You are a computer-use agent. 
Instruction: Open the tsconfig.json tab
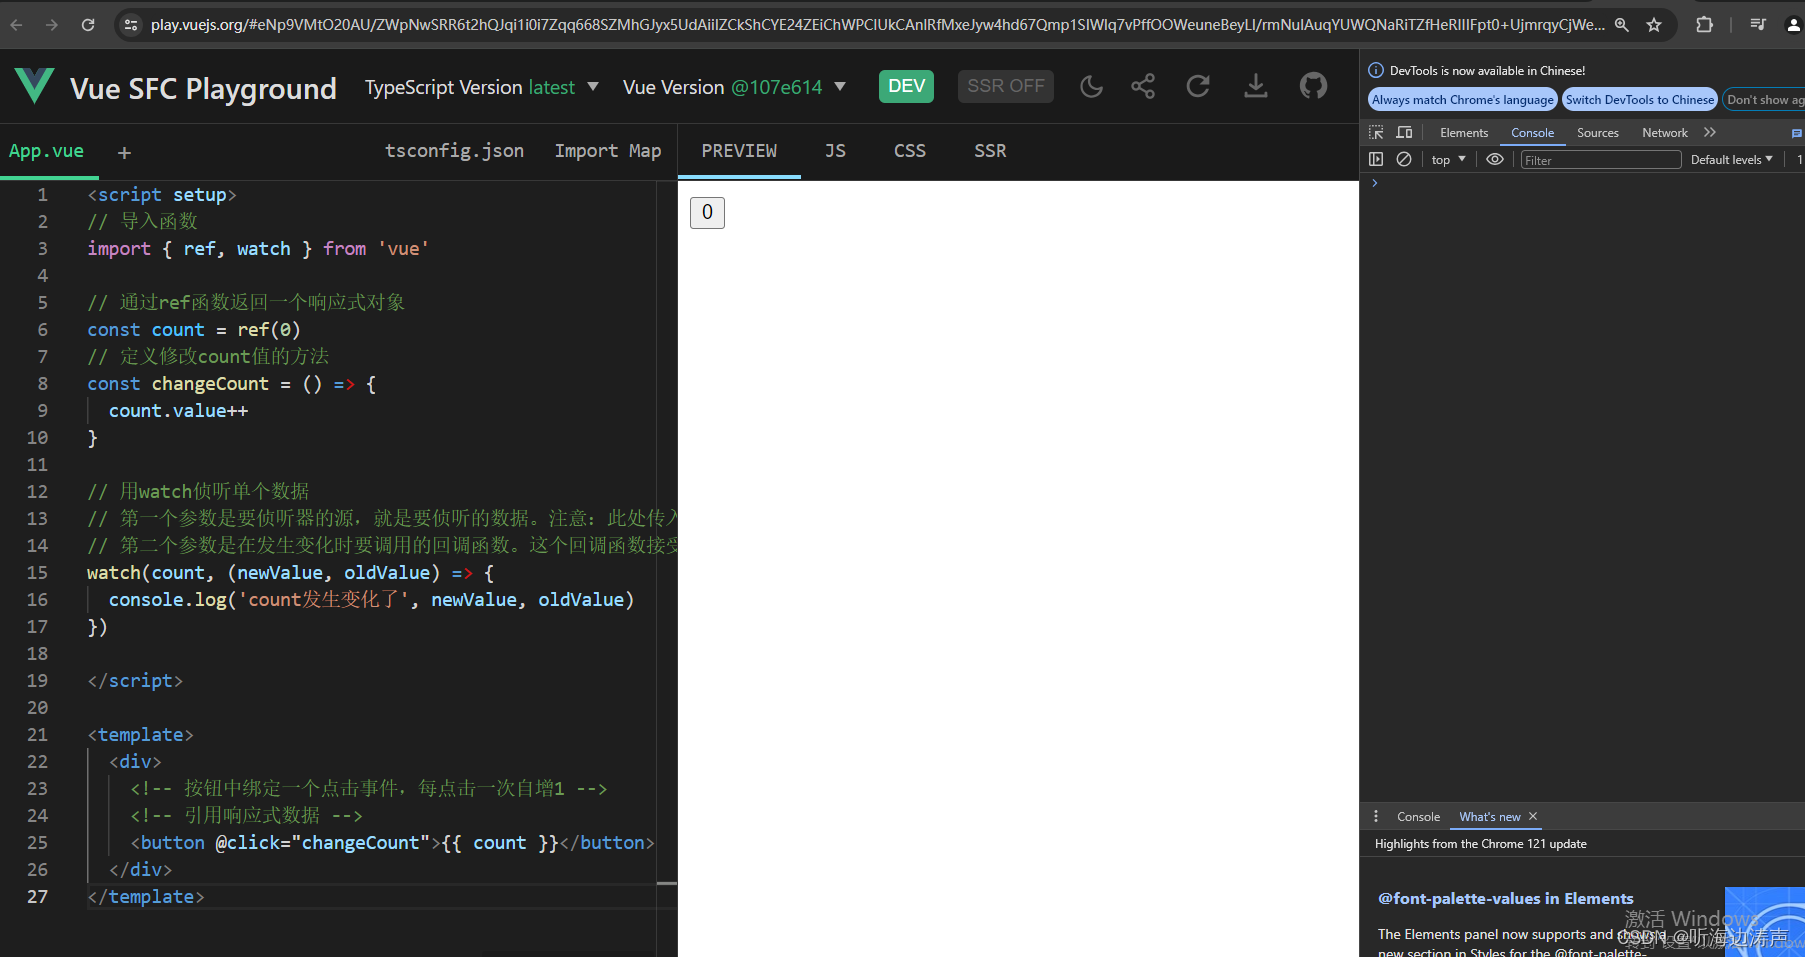click(x=454, y=151)
